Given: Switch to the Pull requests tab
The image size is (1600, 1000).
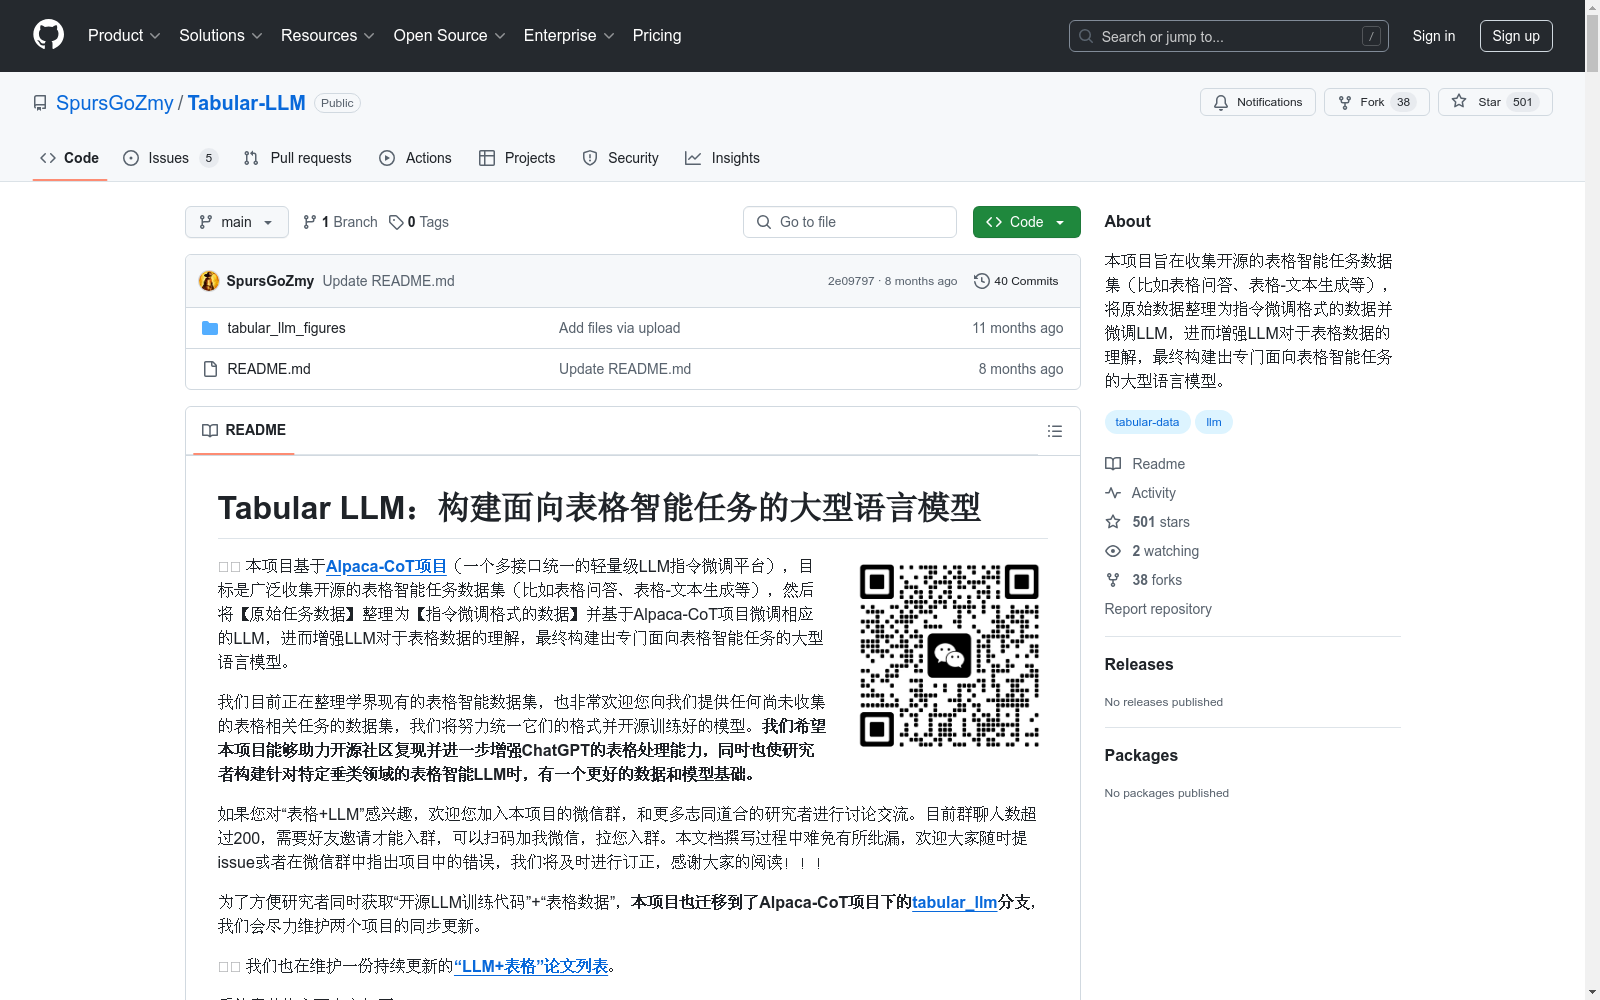Looking at the screenshot, I should pyautogui.click(x=298, y=158).
